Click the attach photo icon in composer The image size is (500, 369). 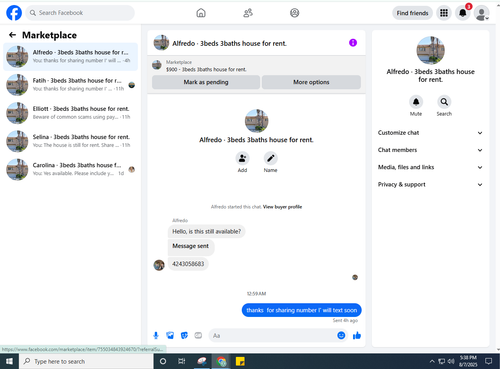[x=170, y=335]
